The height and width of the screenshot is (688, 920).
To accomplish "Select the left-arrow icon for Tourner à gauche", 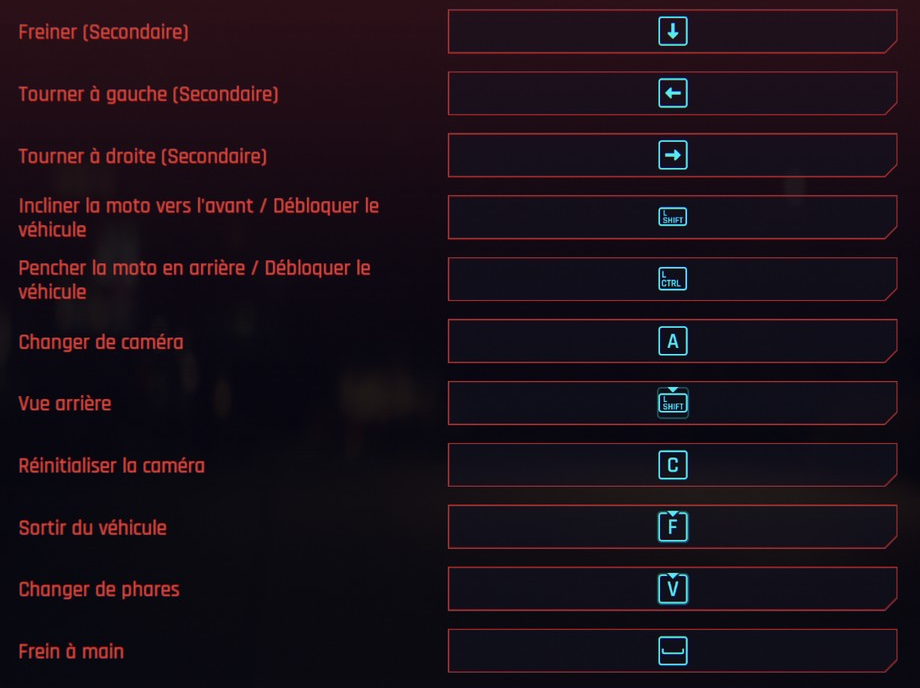I will 672,93.
